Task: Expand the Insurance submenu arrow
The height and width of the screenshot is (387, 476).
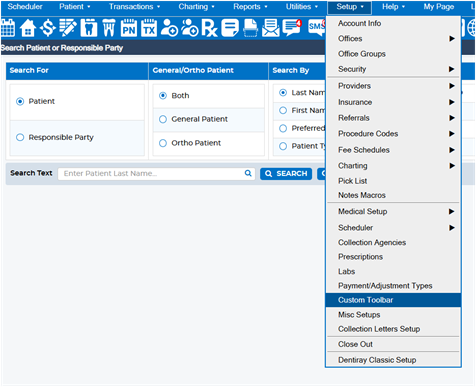Action: pos(452,102)
